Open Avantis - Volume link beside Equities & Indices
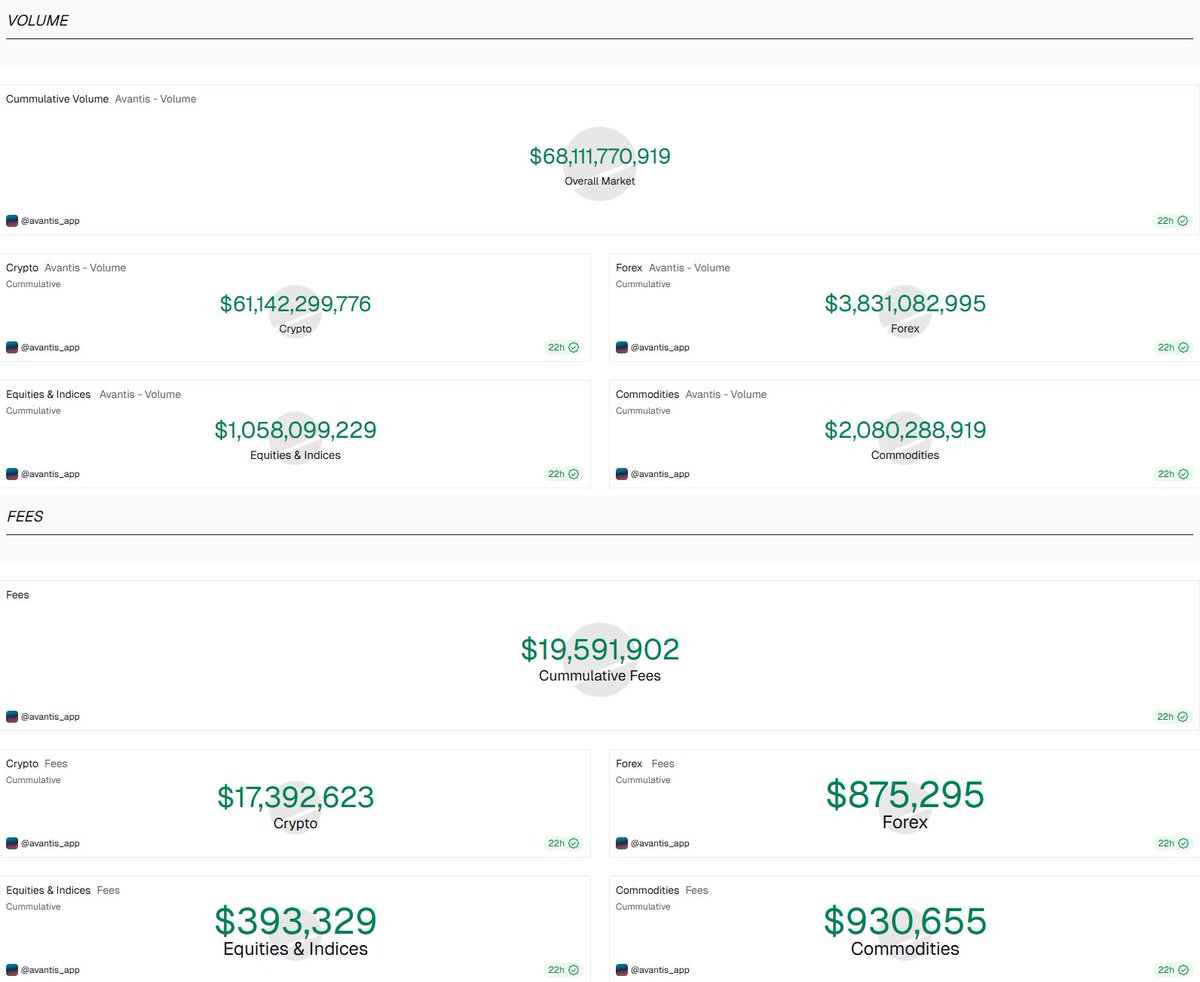This screenshot has width=1200, height=982. click(x=140, y=394)
